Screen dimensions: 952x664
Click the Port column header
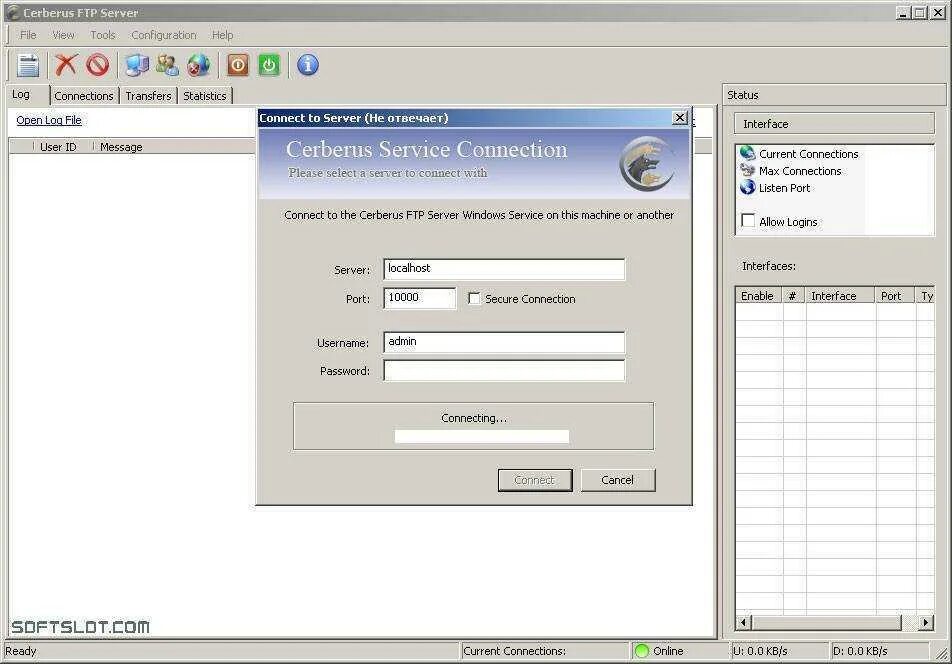895,296
